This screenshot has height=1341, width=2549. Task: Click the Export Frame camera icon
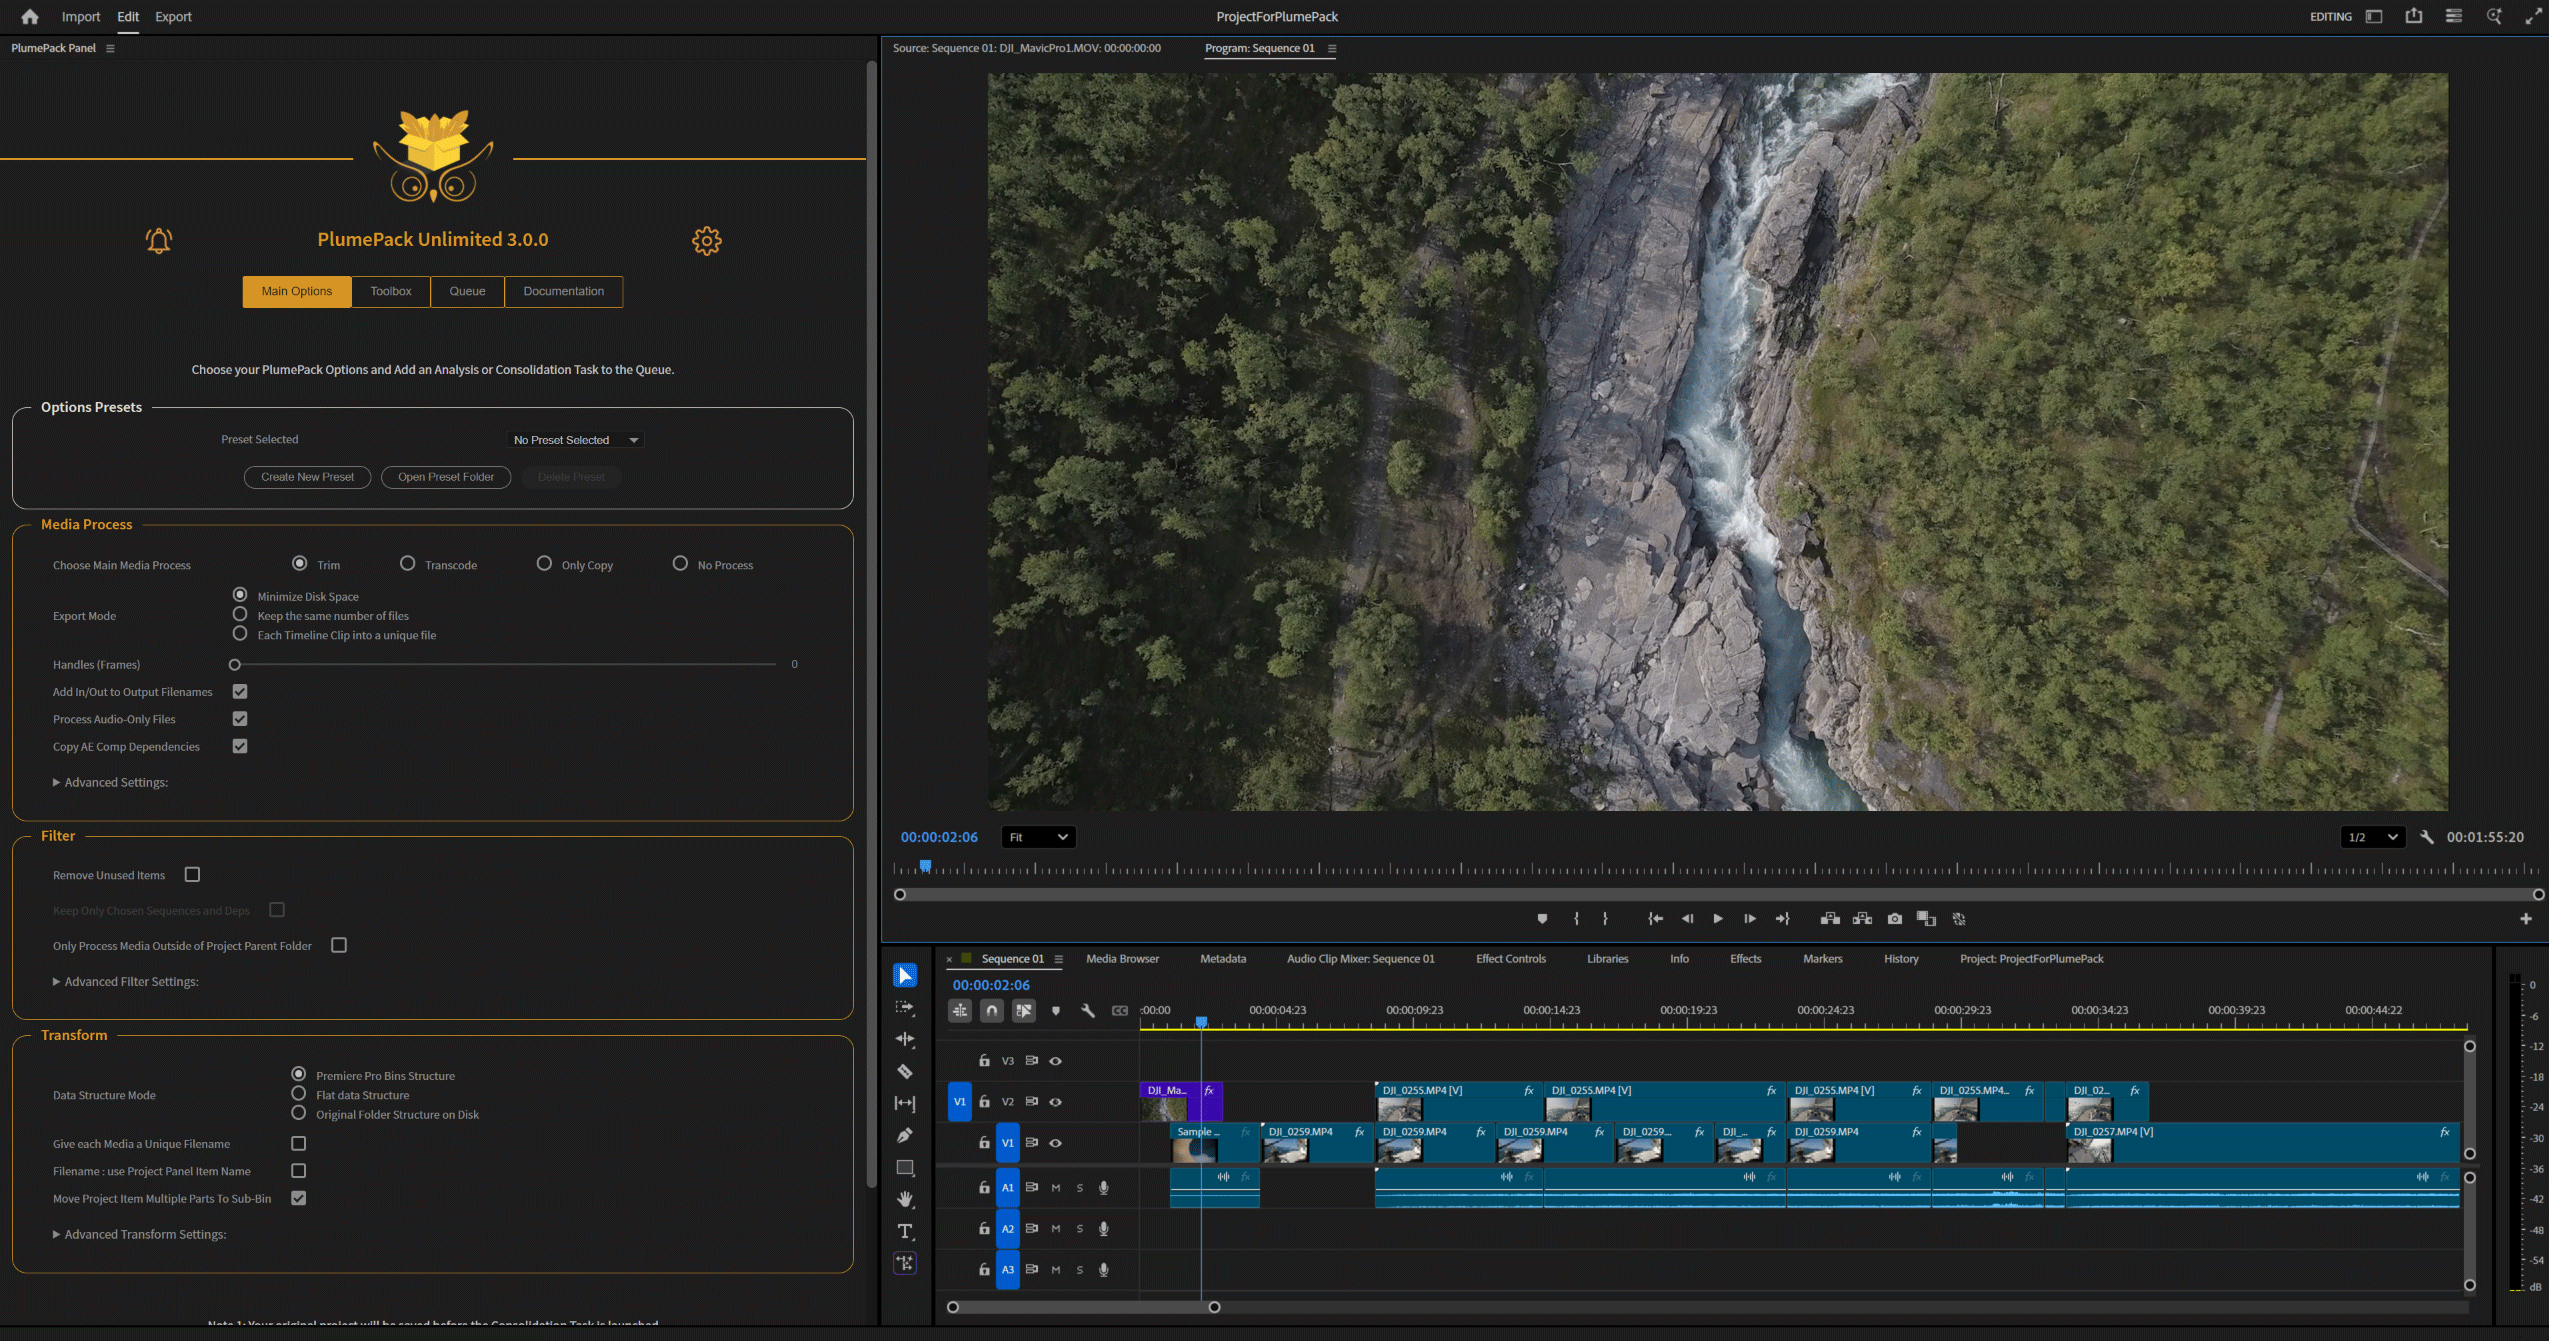(1894, 918)
